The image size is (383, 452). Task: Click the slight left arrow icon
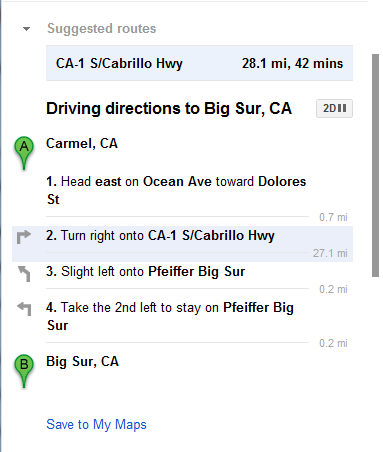[x=24, y=274]
